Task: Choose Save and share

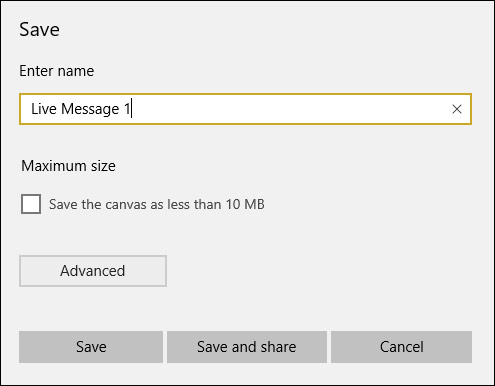Action: pyautogui.click(x=247, y=347)
